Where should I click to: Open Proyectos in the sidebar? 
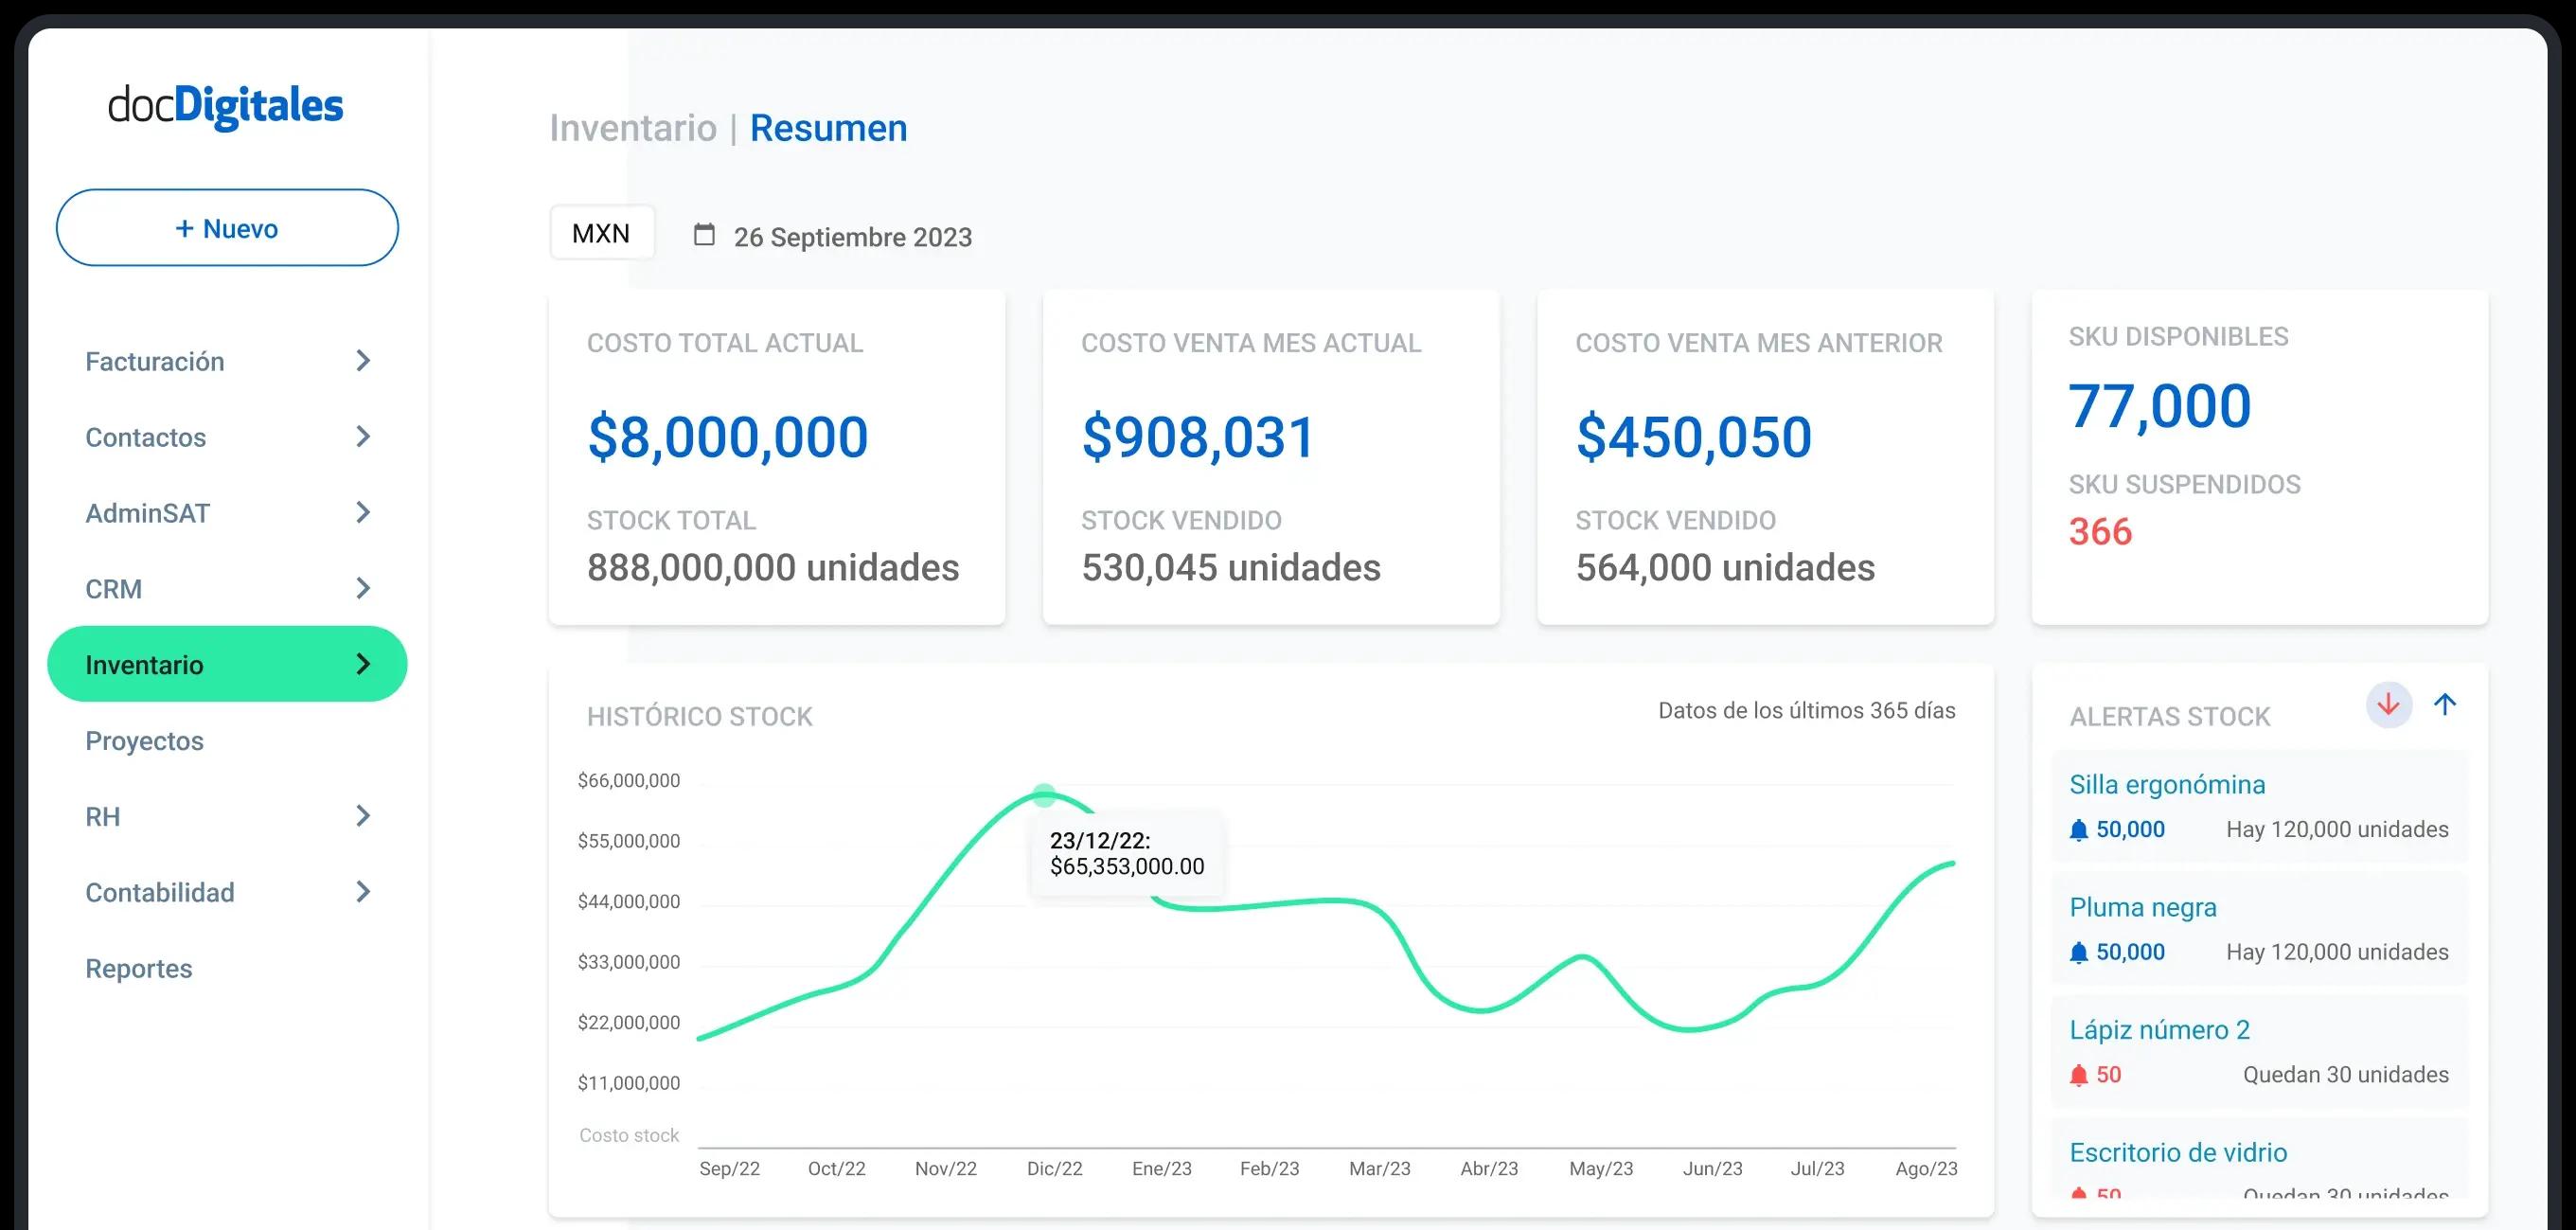(145, 741)
